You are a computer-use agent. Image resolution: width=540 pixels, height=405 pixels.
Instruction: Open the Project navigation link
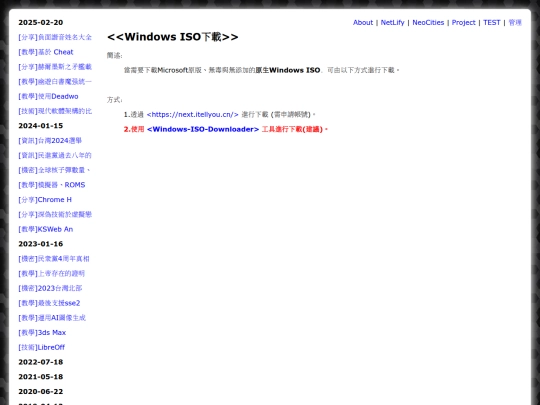pos(464,22)
